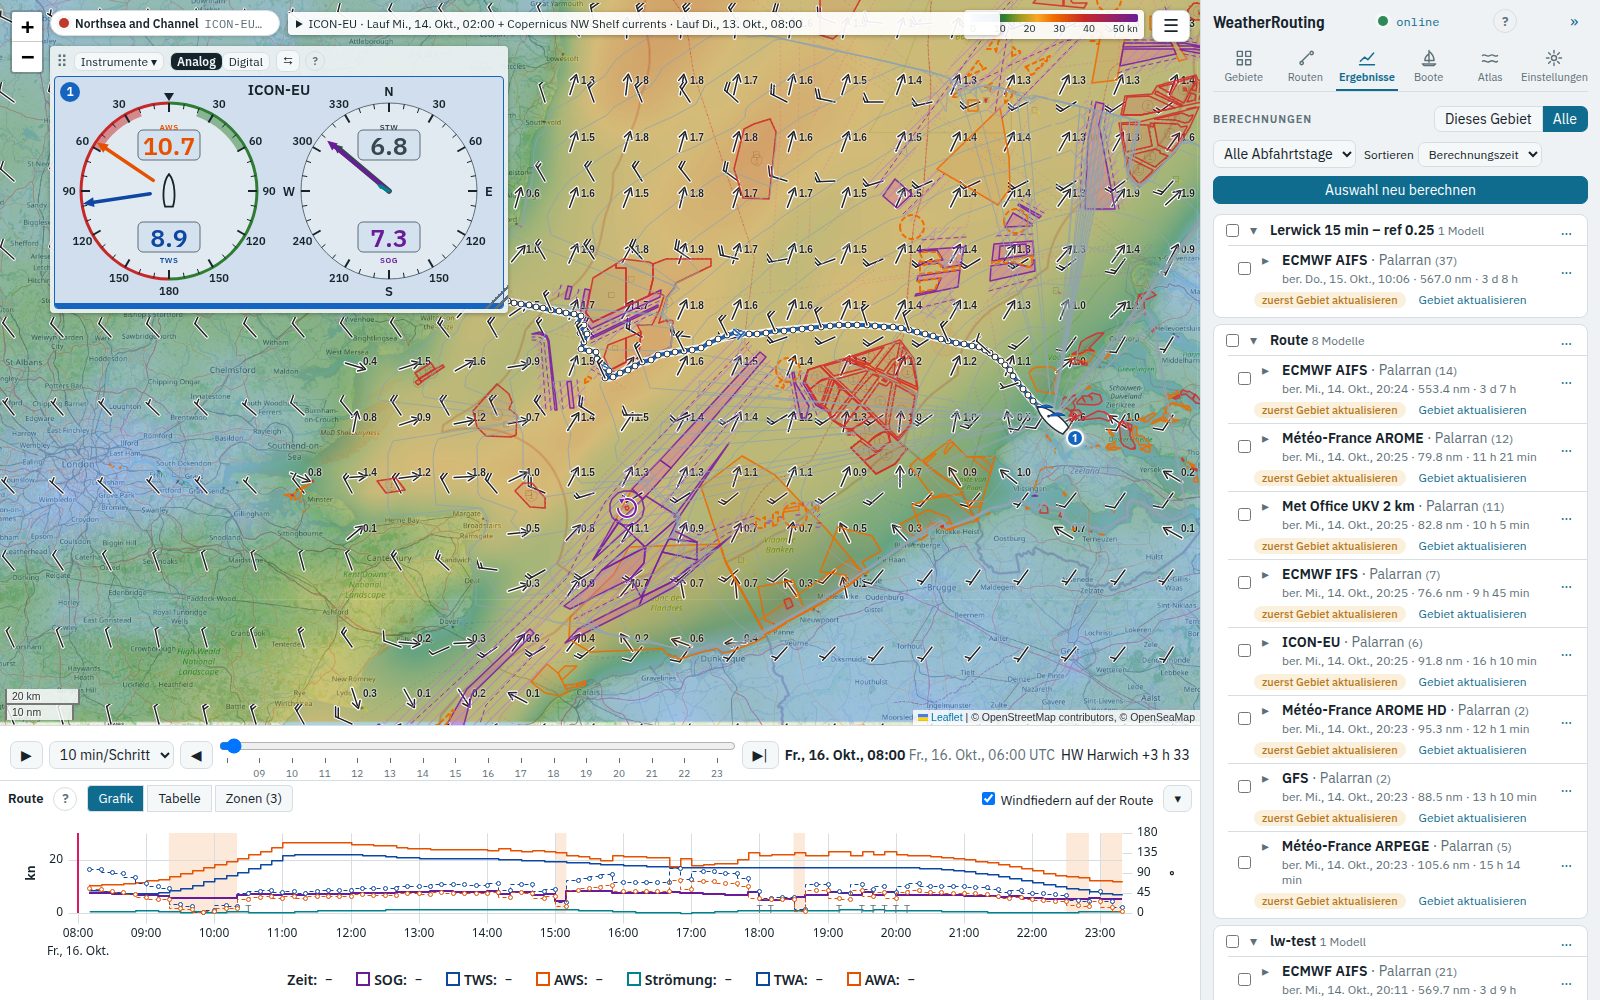Check the ECMWF IFS result checkbox
This screenshot has height=1000, width=1600.
(1244, 583)
